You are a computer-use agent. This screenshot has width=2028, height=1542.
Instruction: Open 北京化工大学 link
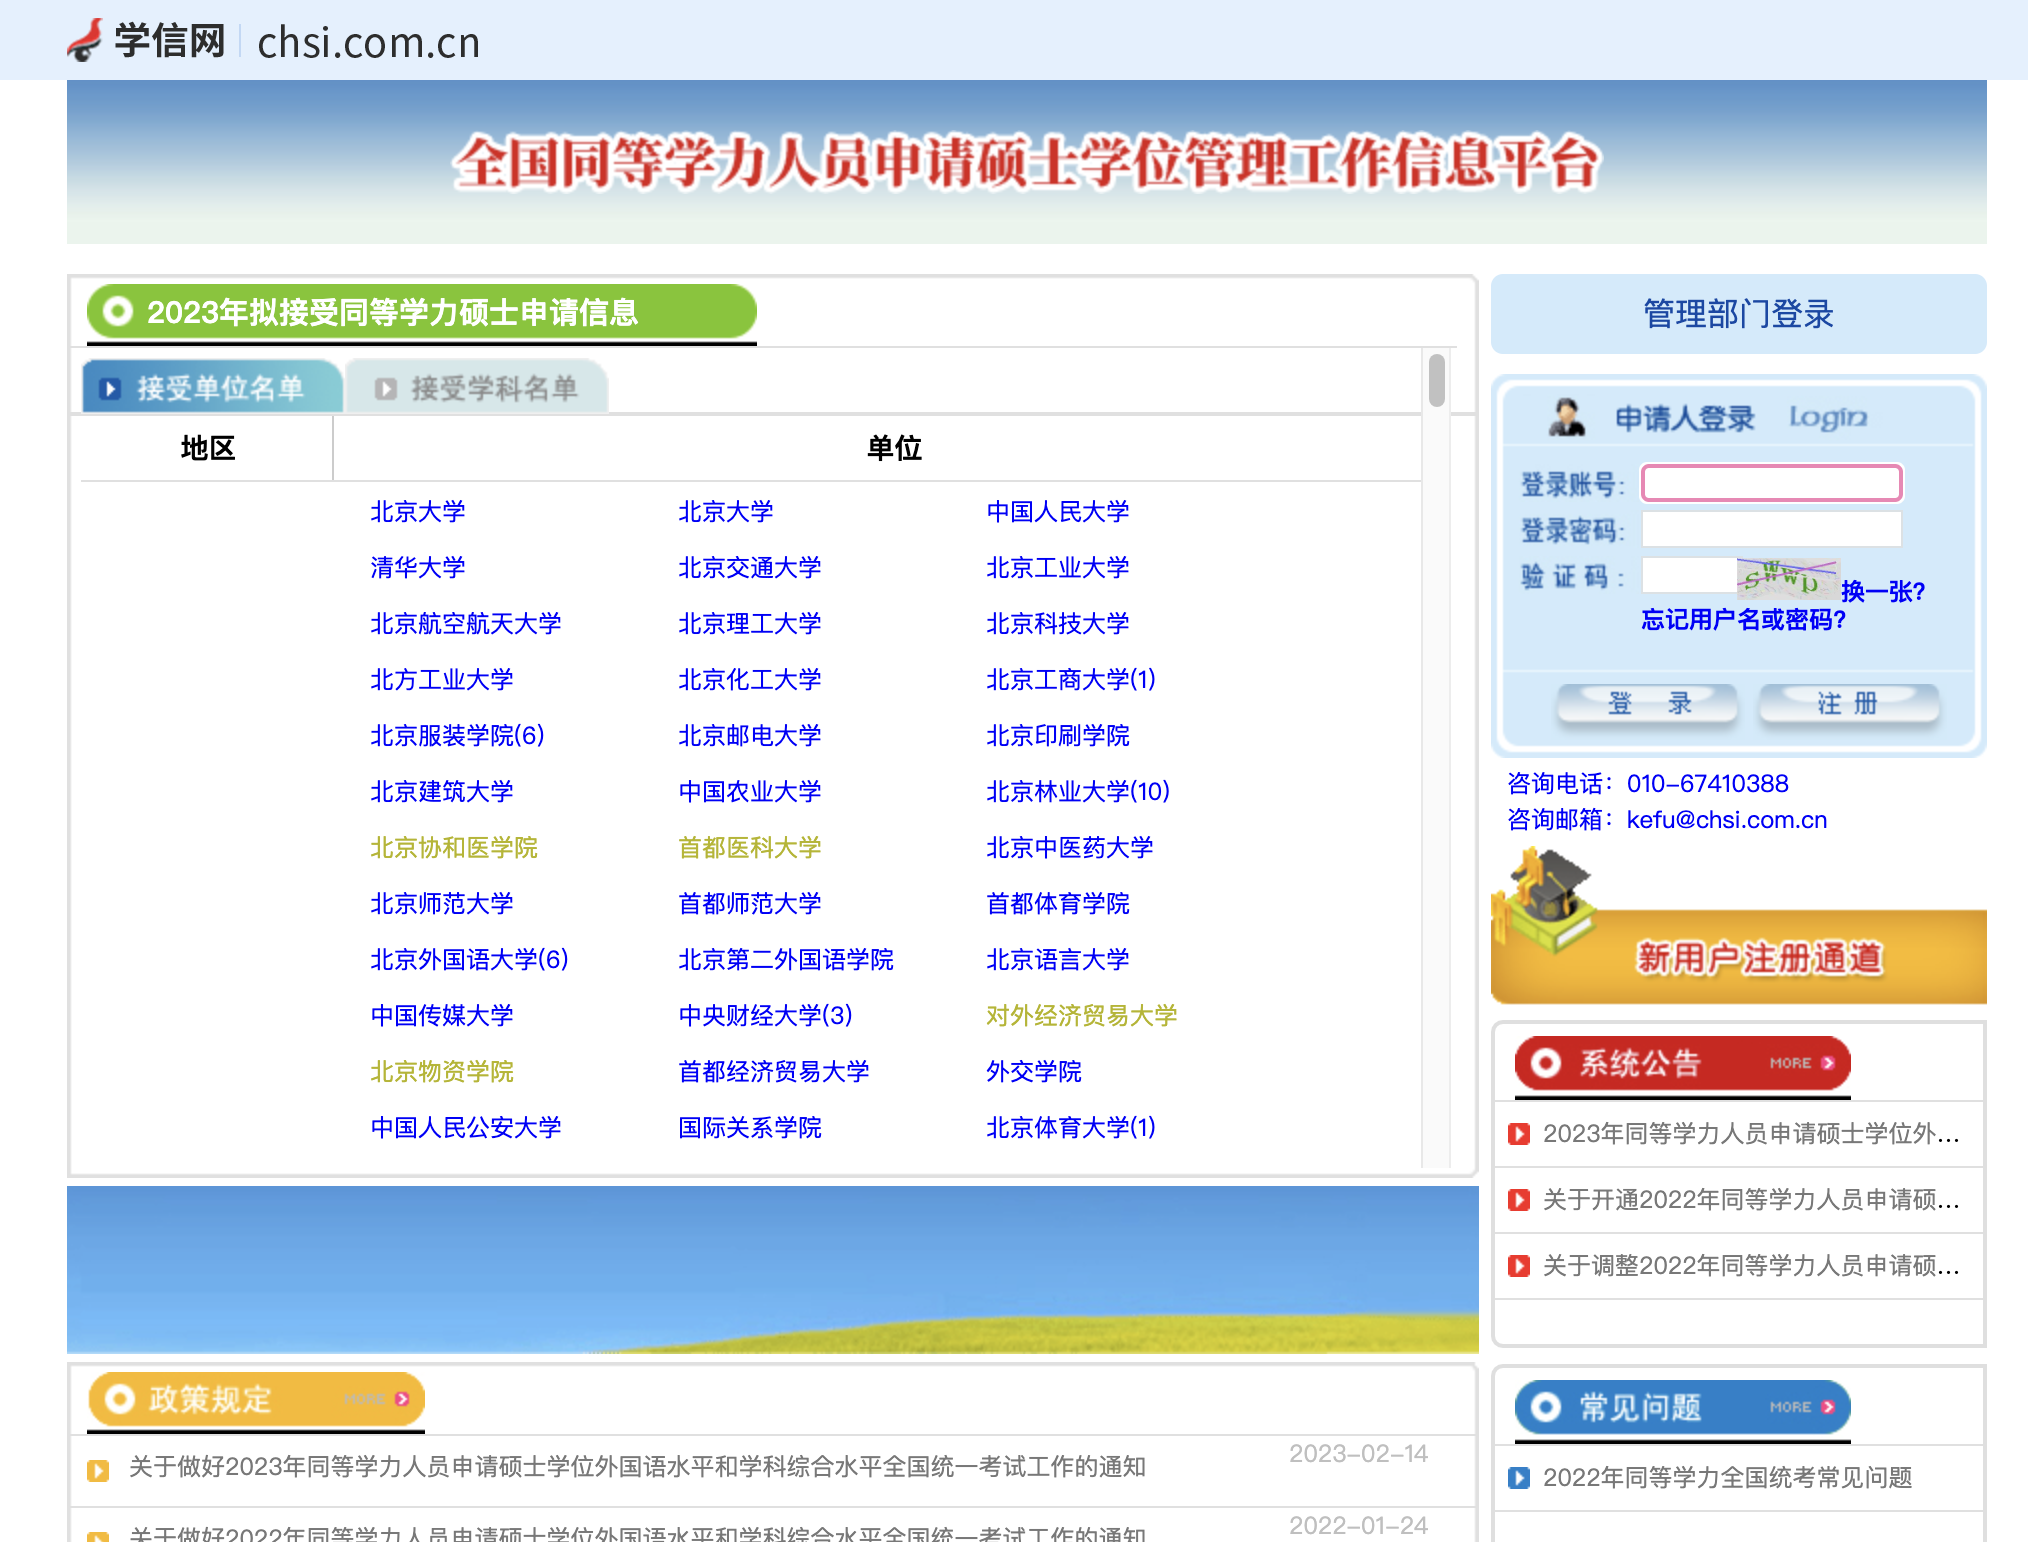click(750, 680)
